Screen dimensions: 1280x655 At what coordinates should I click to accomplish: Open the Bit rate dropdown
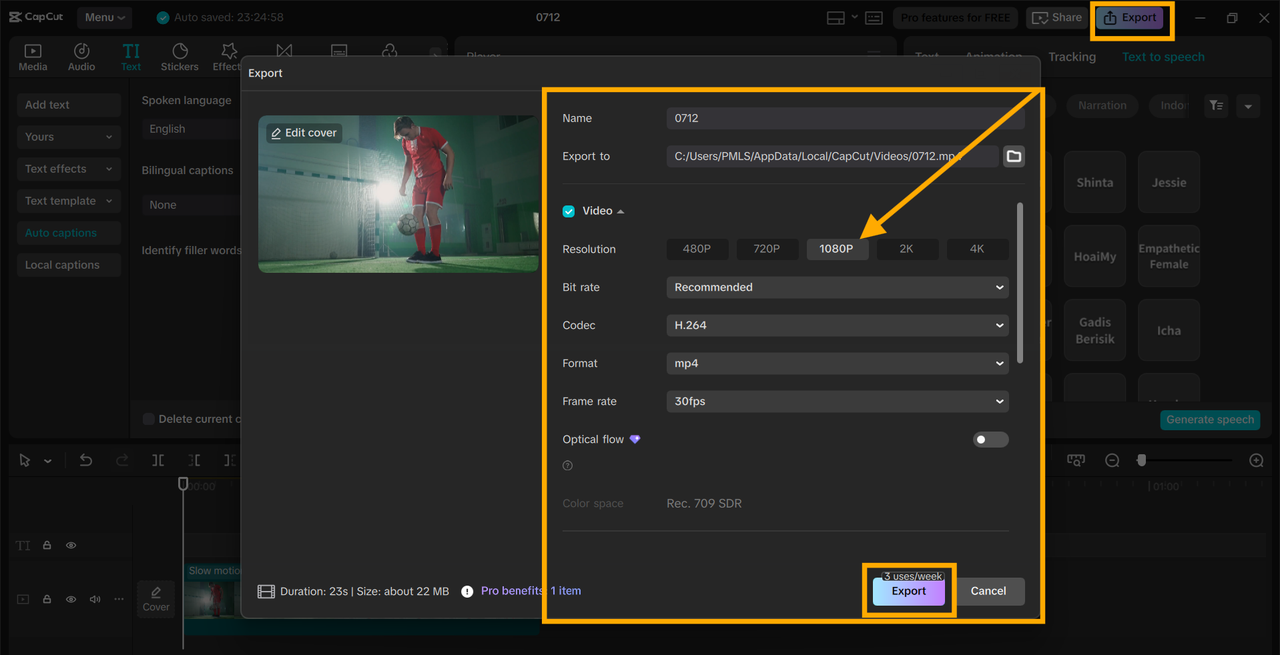[837, 287]
